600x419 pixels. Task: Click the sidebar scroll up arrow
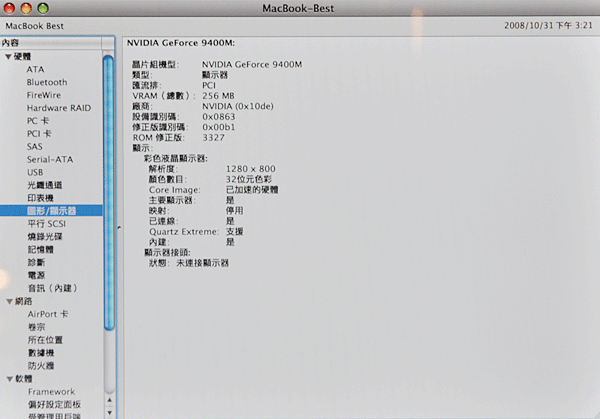109,400
